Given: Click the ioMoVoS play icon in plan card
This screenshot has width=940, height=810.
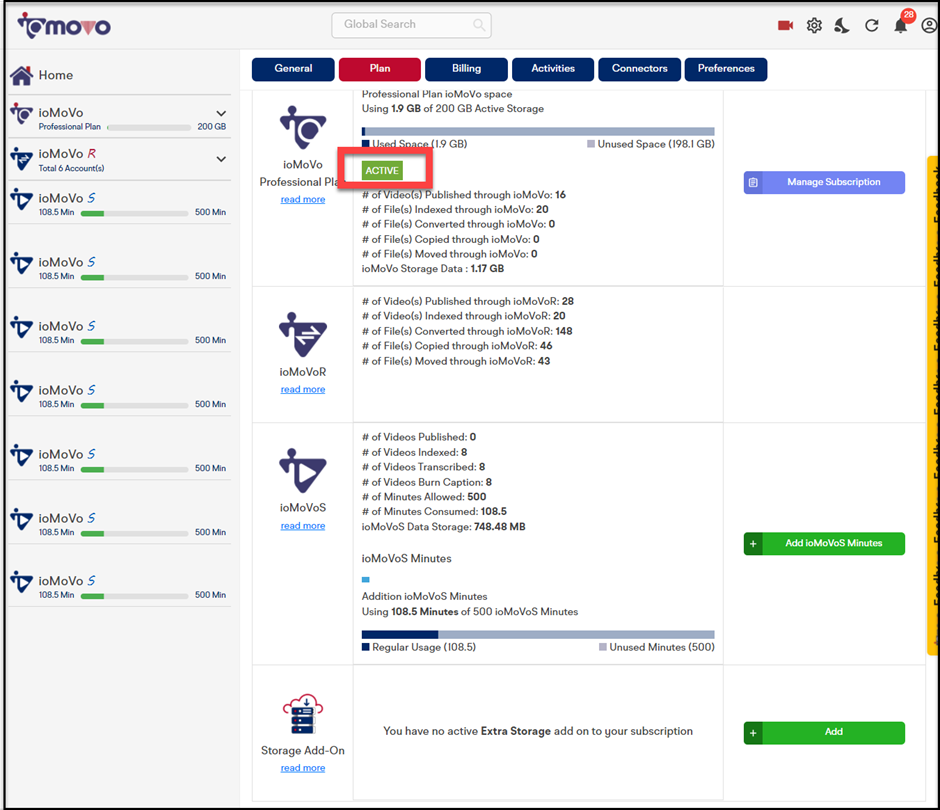Looking at the screenshot, I should (x=303, y=471).
